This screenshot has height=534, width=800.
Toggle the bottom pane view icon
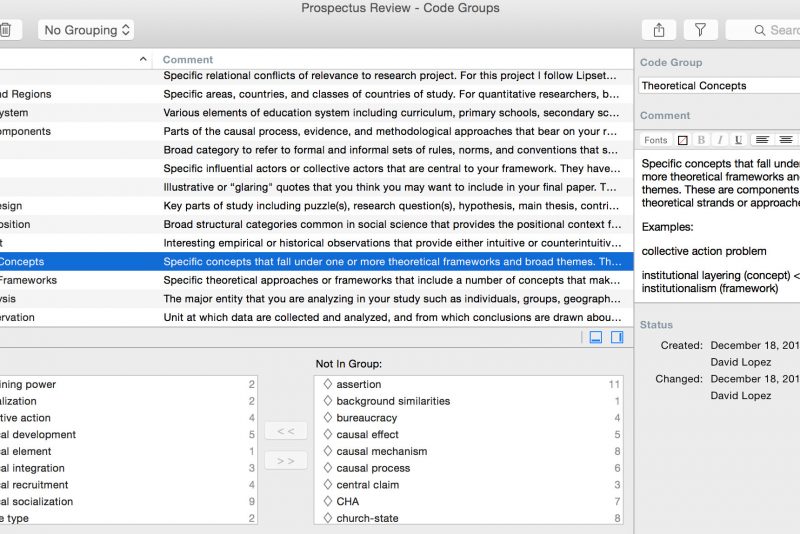pos(595,337)
